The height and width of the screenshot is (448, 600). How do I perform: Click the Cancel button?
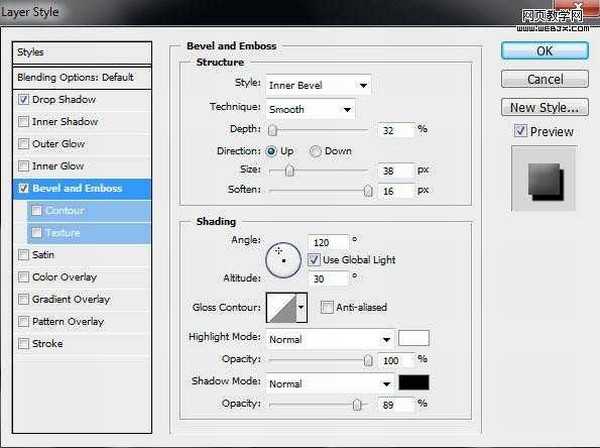pos(544,79)
